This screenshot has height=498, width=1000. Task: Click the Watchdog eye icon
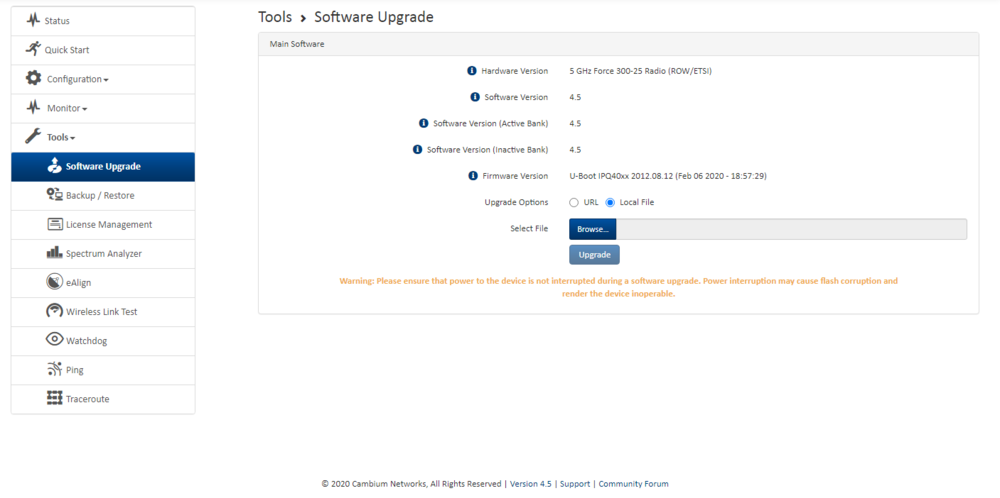55,340
